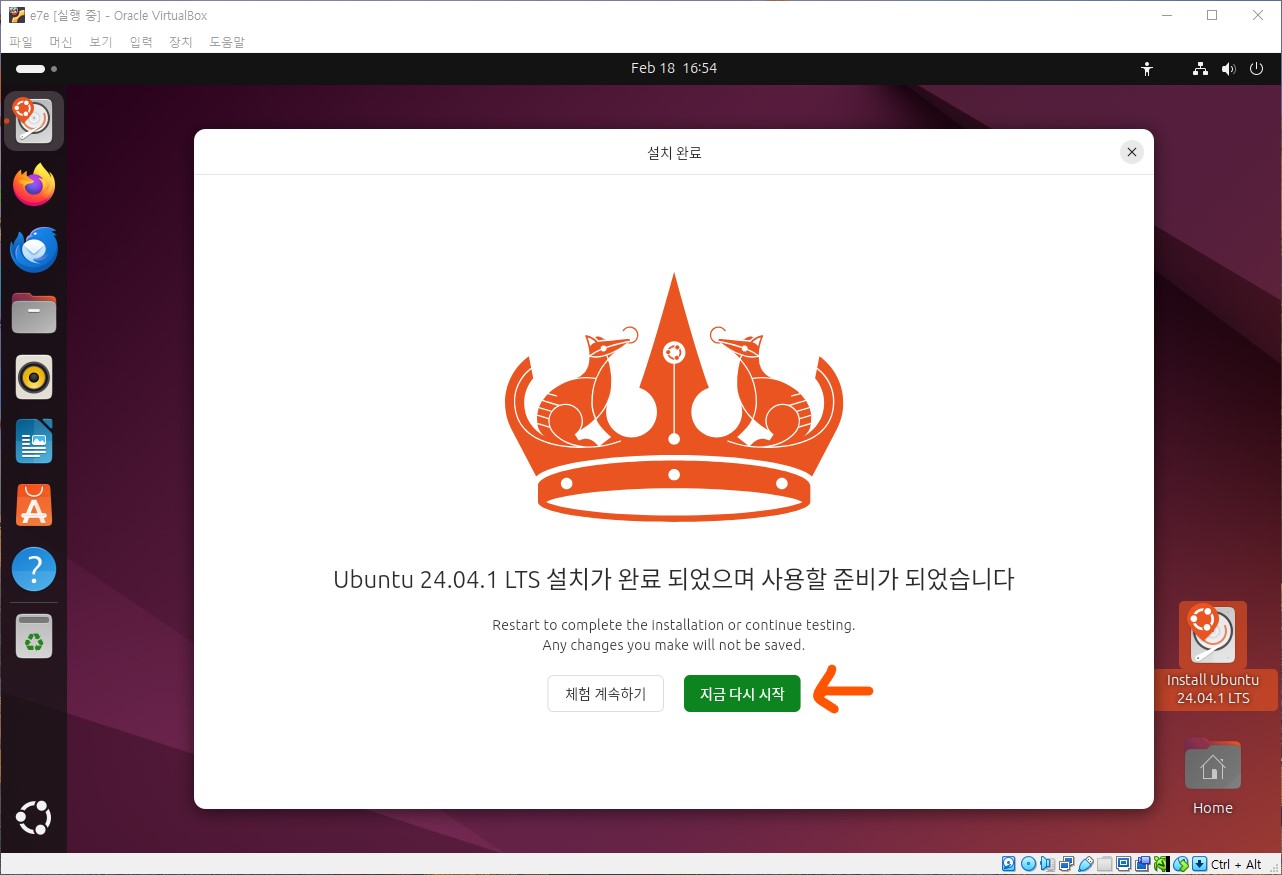Open the Files app in the dock
1282x875 pixels.
click(34, 314)
